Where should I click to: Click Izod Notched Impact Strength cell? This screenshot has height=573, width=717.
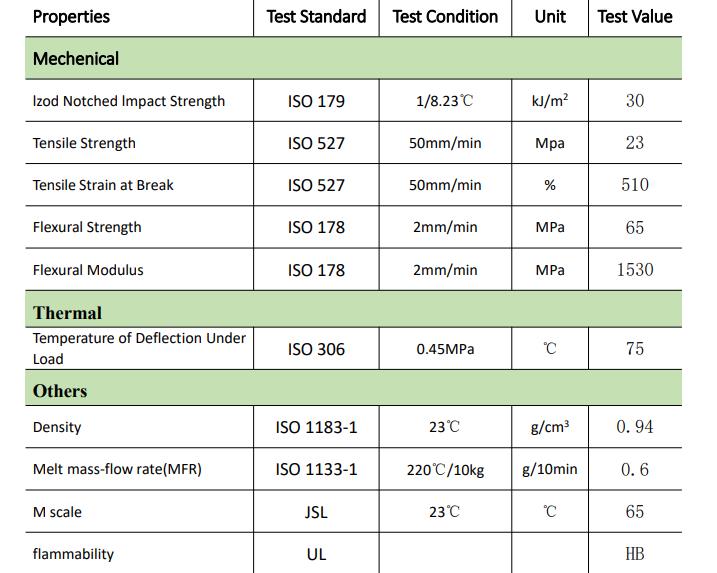coord(129,101)
